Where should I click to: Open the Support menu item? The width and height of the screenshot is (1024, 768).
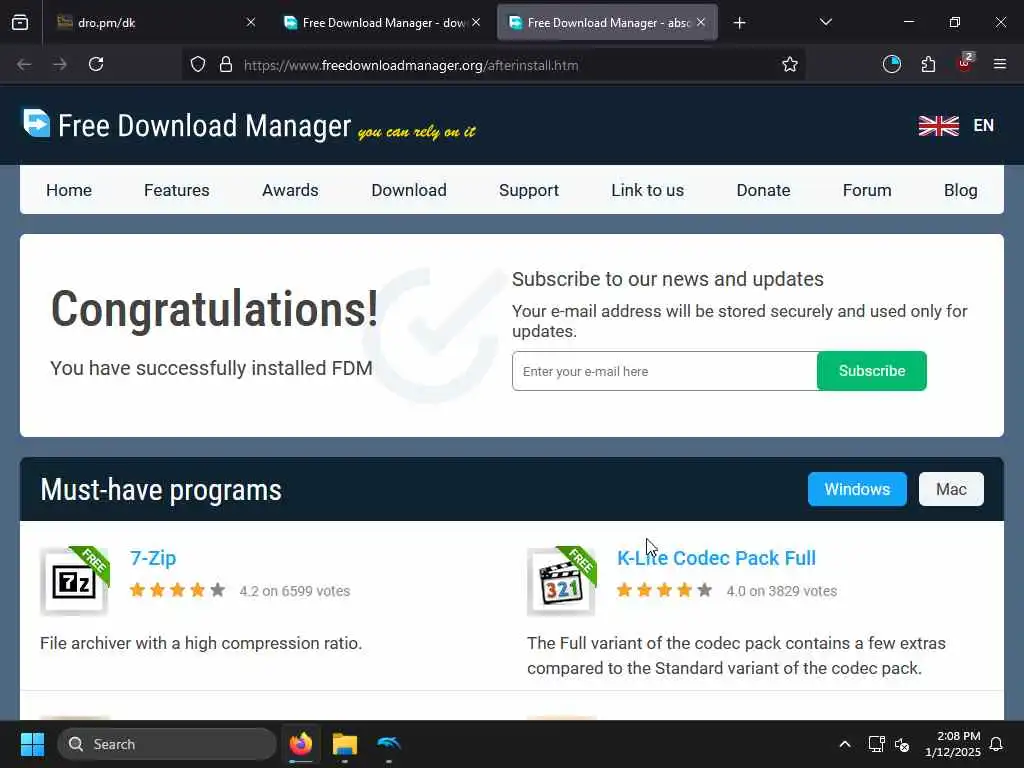click(x=529, y=190)
